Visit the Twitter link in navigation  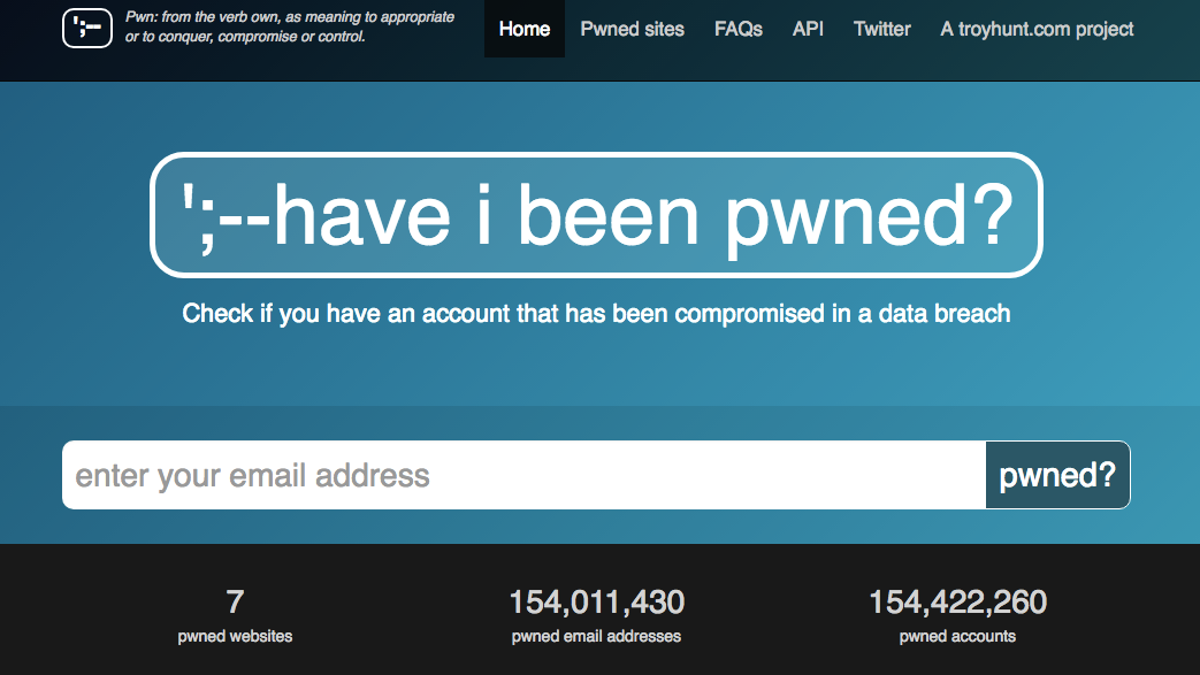coord(882,29)
